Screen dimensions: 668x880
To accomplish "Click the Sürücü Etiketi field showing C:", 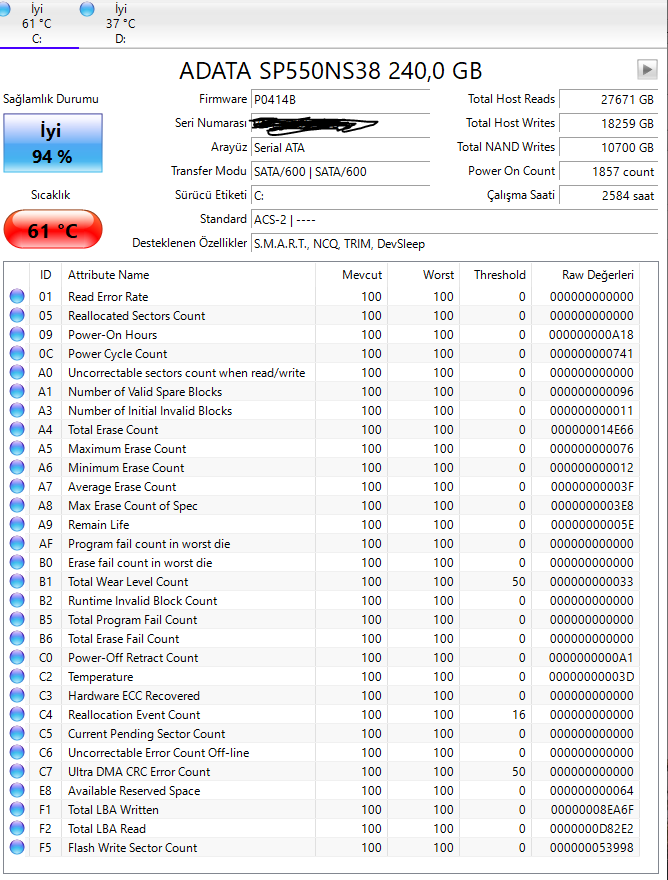I will [x=340, y=195].
